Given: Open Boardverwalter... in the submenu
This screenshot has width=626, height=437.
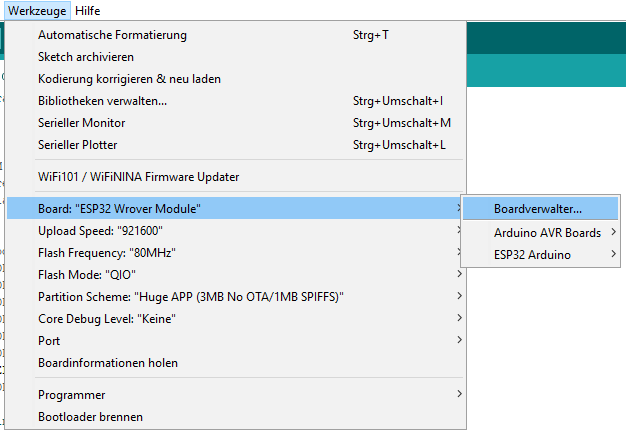Looking at the screenshot, I should (x=541, y=209).
